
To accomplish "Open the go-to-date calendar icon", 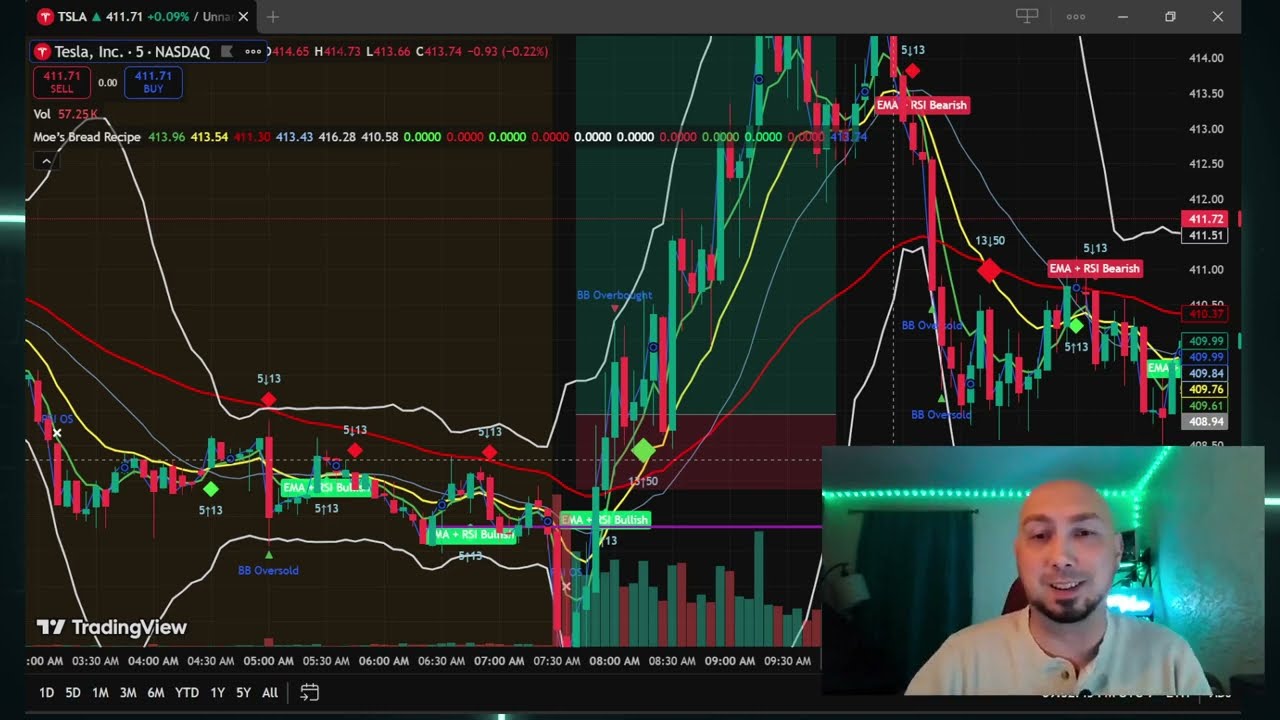I will (309, 692).
